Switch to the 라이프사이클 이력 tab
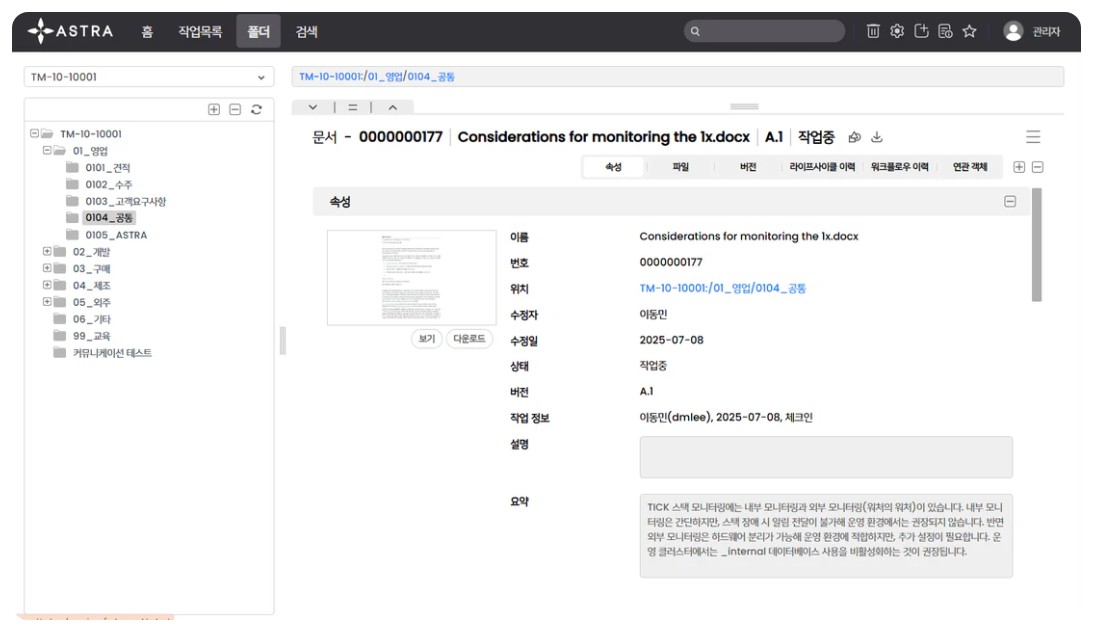The height and width of the screenshot is (637, 1093). click(822, 167)
